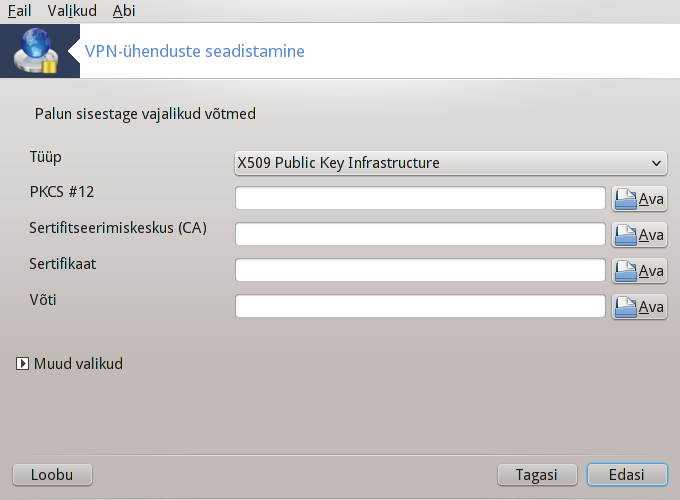
Task: Expand the Muud valikud section
Action: point(22,363)
